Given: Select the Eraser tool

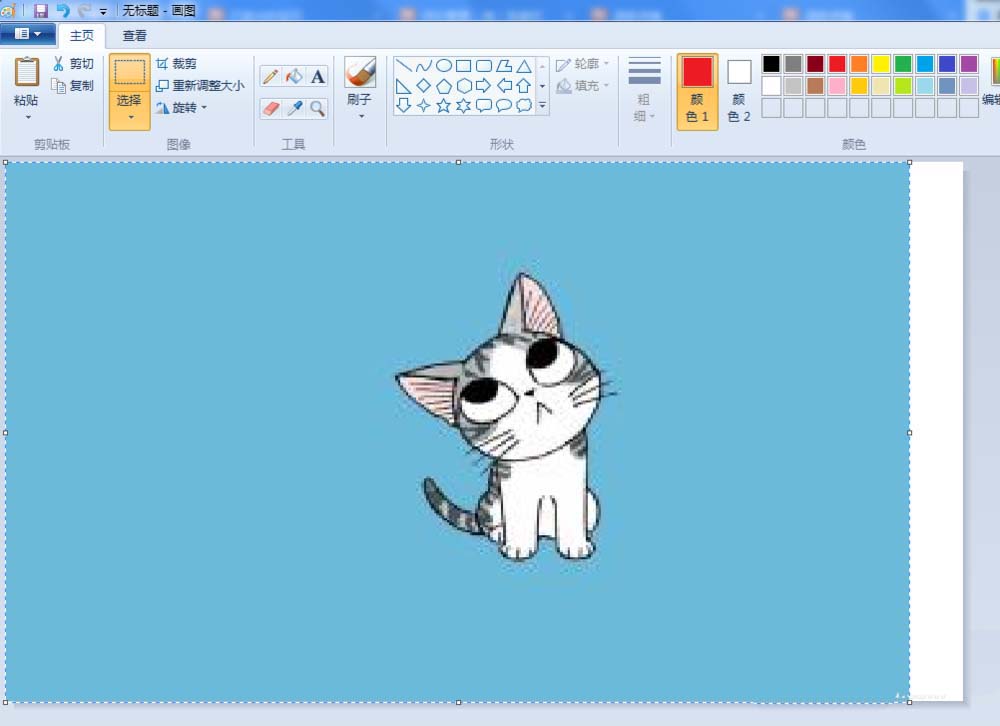Looking at the screenshot, I should [270, 108].
